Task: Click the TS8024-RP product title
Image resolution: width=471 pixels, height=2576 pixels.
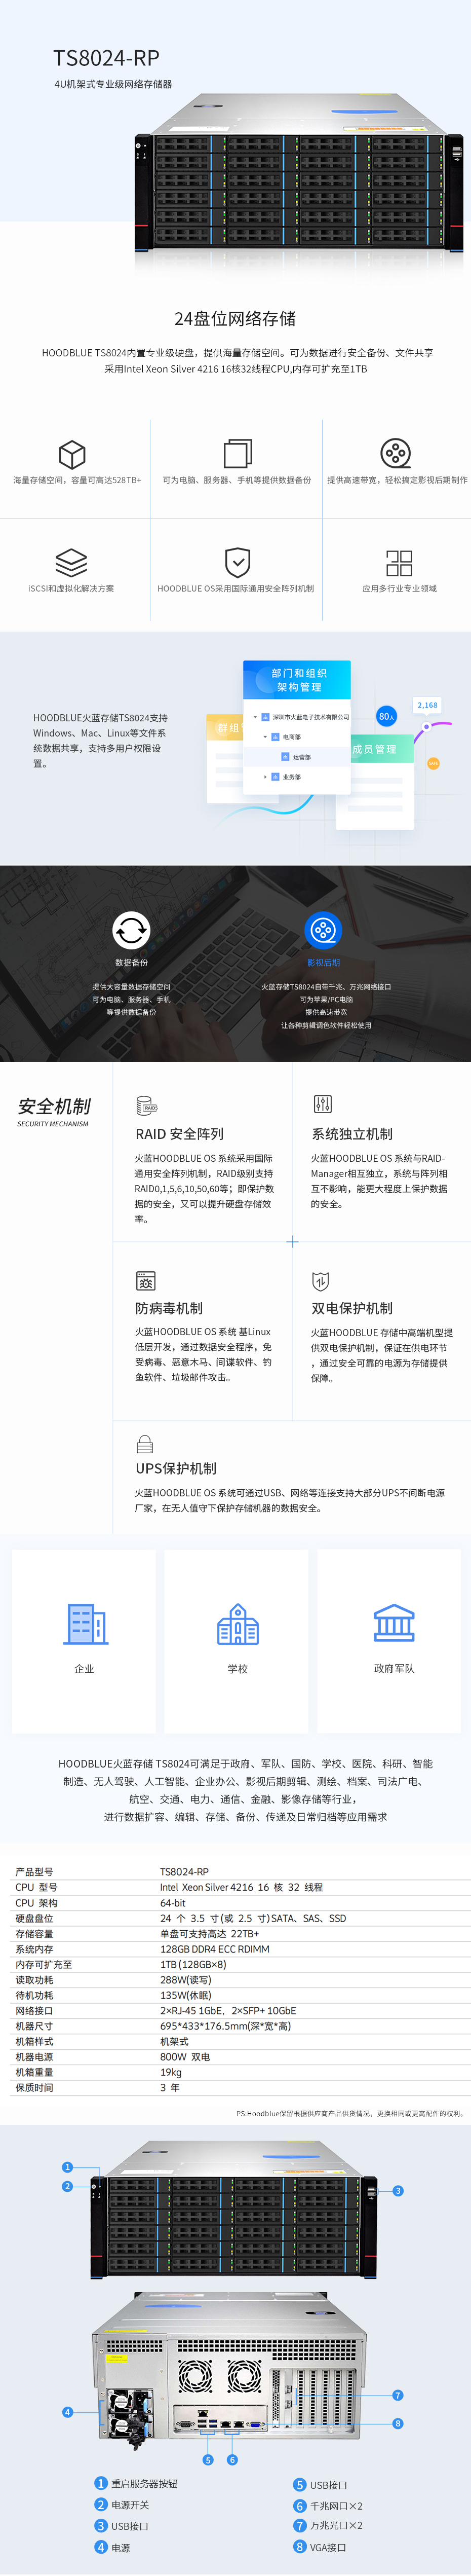Action: 106,58
